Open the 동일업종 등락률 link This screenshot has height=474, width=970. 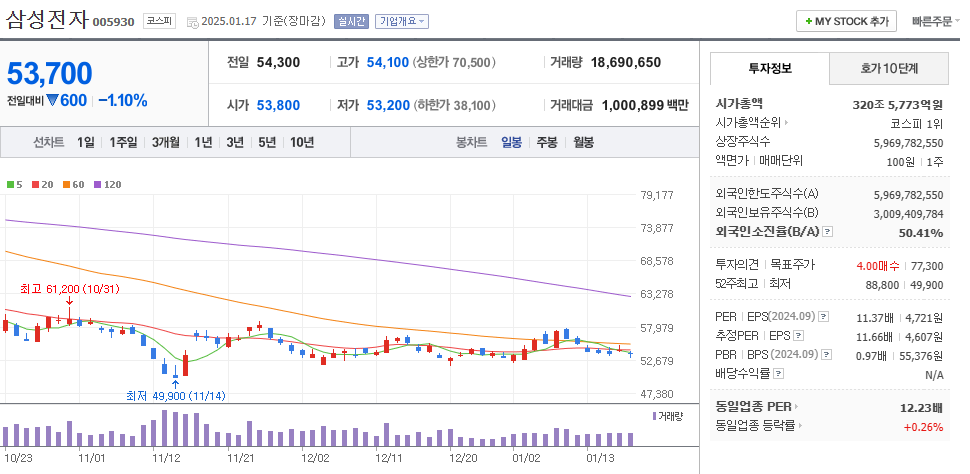click(758, 426)
